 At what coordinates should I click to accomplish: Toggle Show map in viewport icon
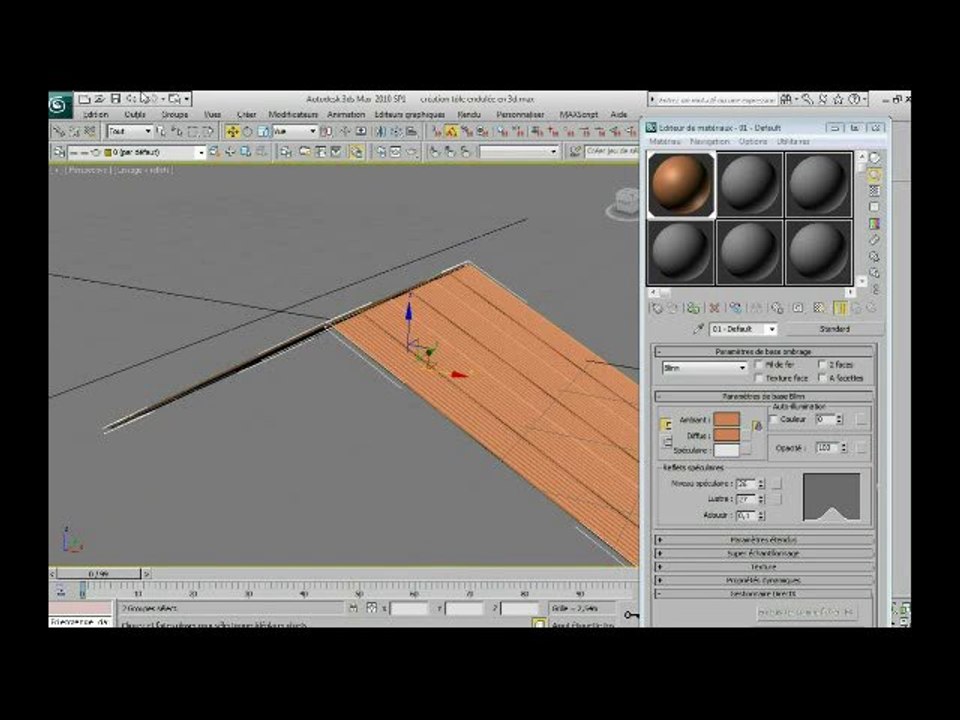point(819,309)
